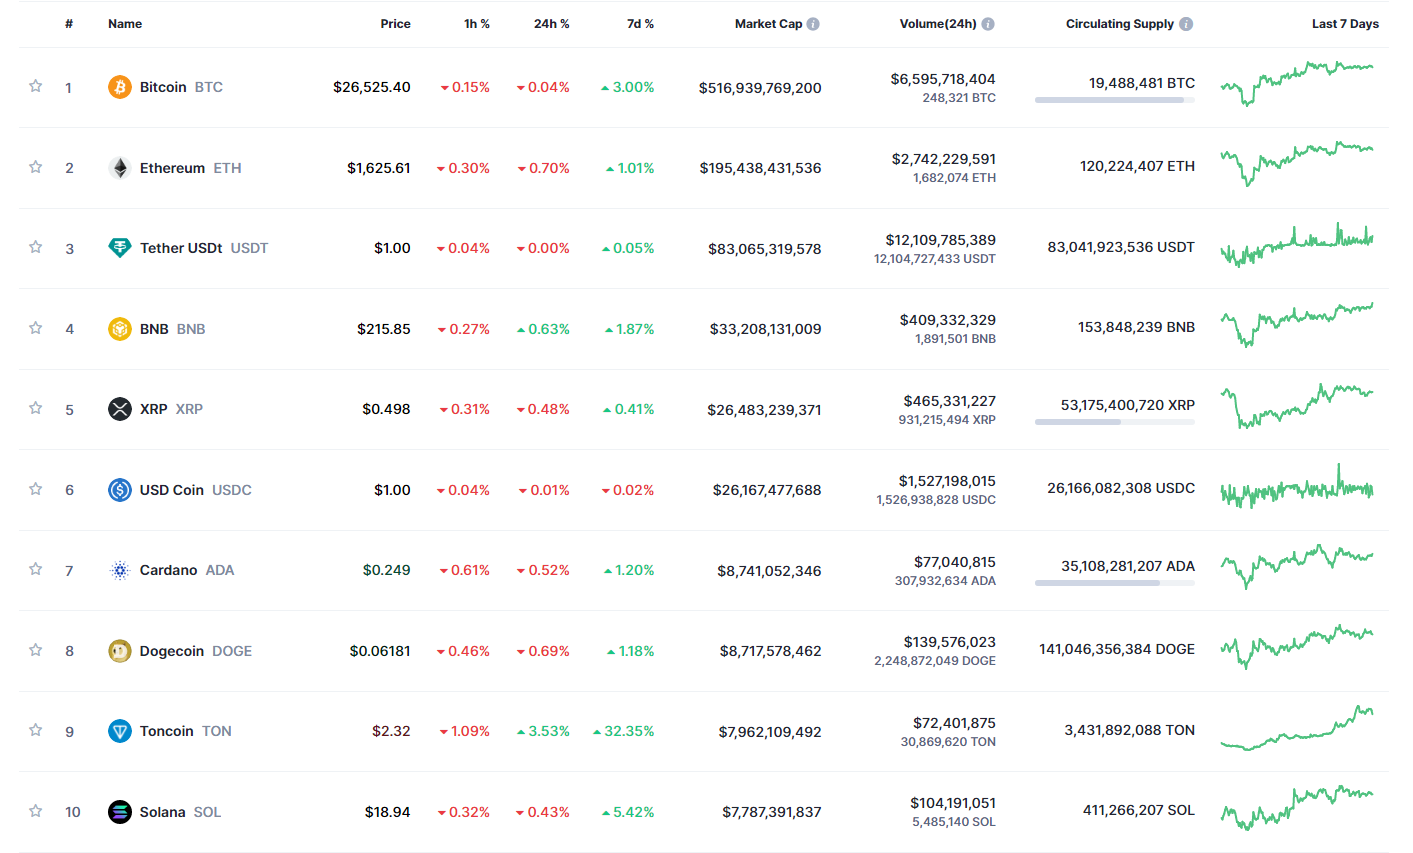Click the Bitcoin logo icon
Viewport: 1413px width, 853px height.
120,87
